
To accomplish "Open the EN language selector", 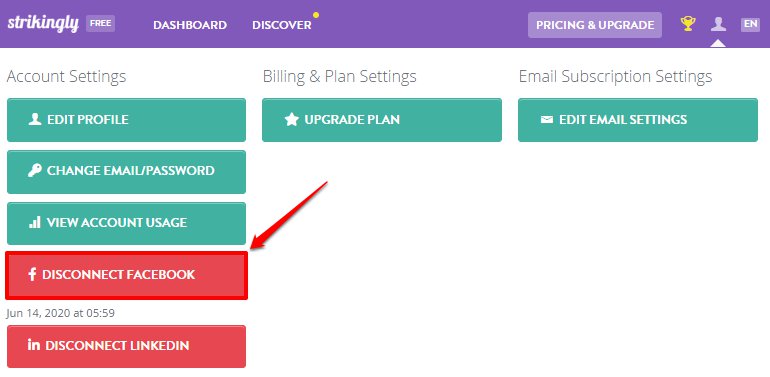I will (x=750, y=24).
